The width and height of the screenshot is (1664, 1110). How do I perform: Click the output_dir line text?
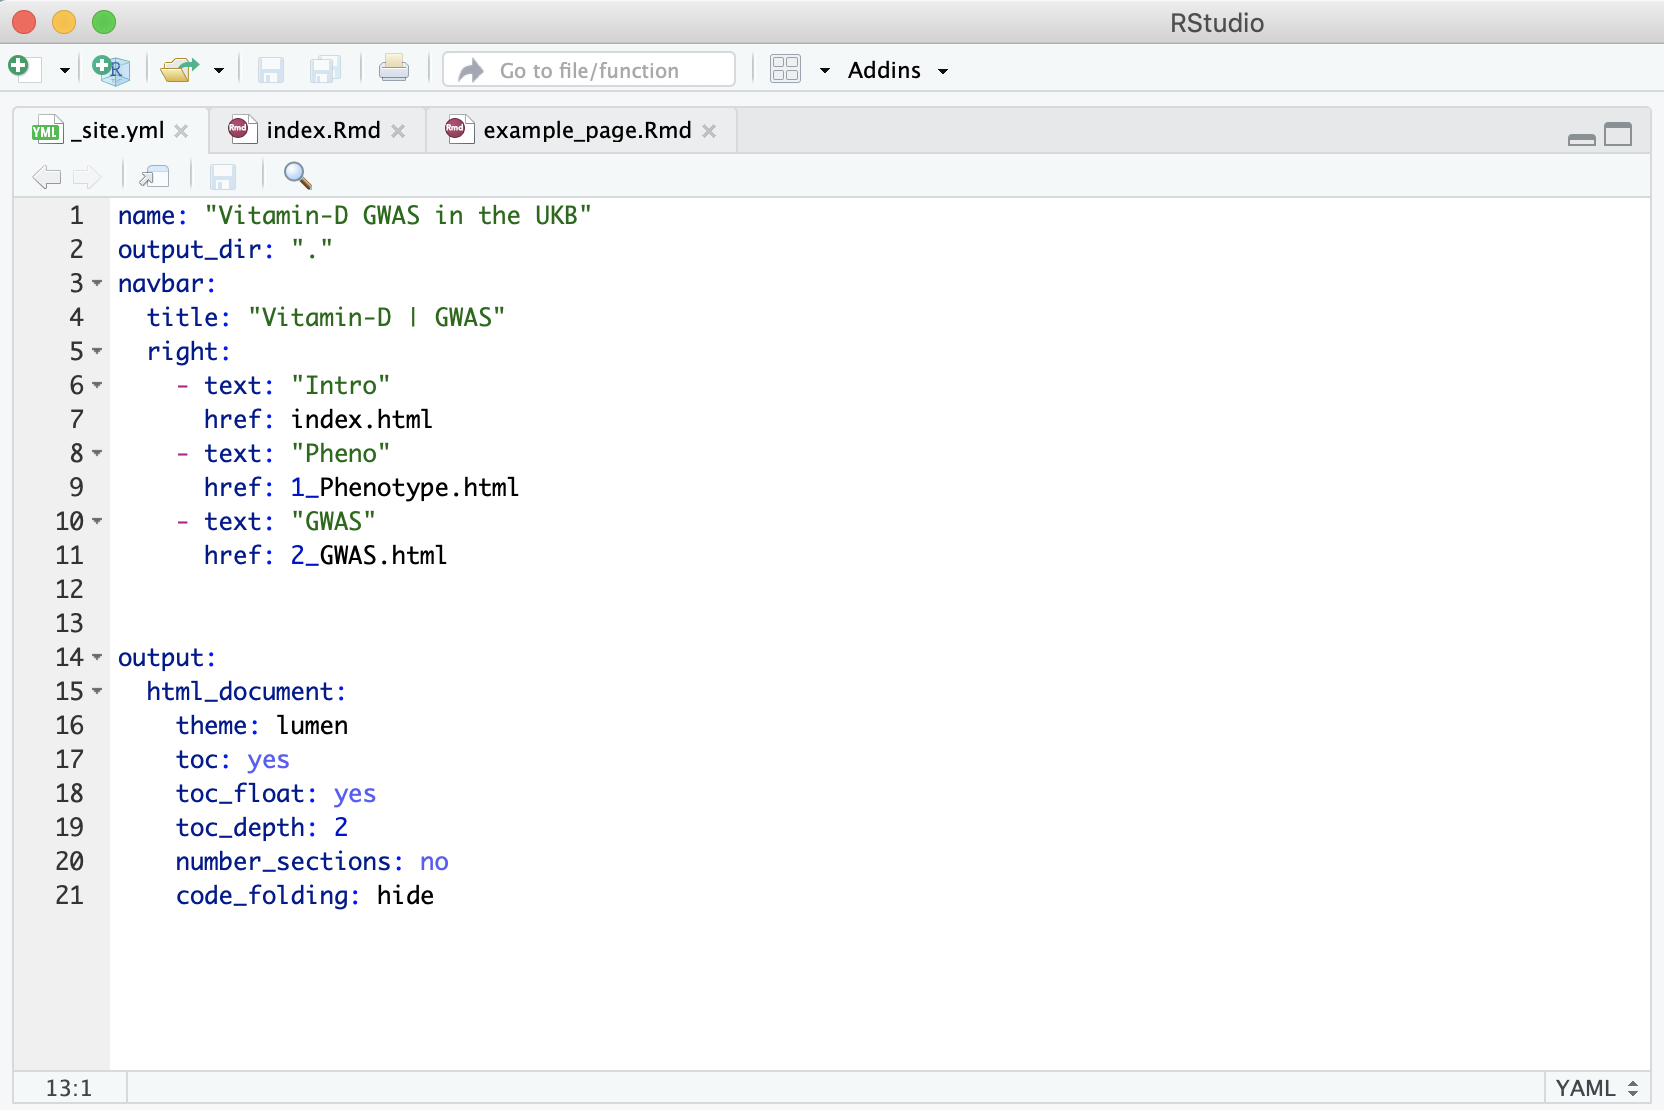pos(225,250)
